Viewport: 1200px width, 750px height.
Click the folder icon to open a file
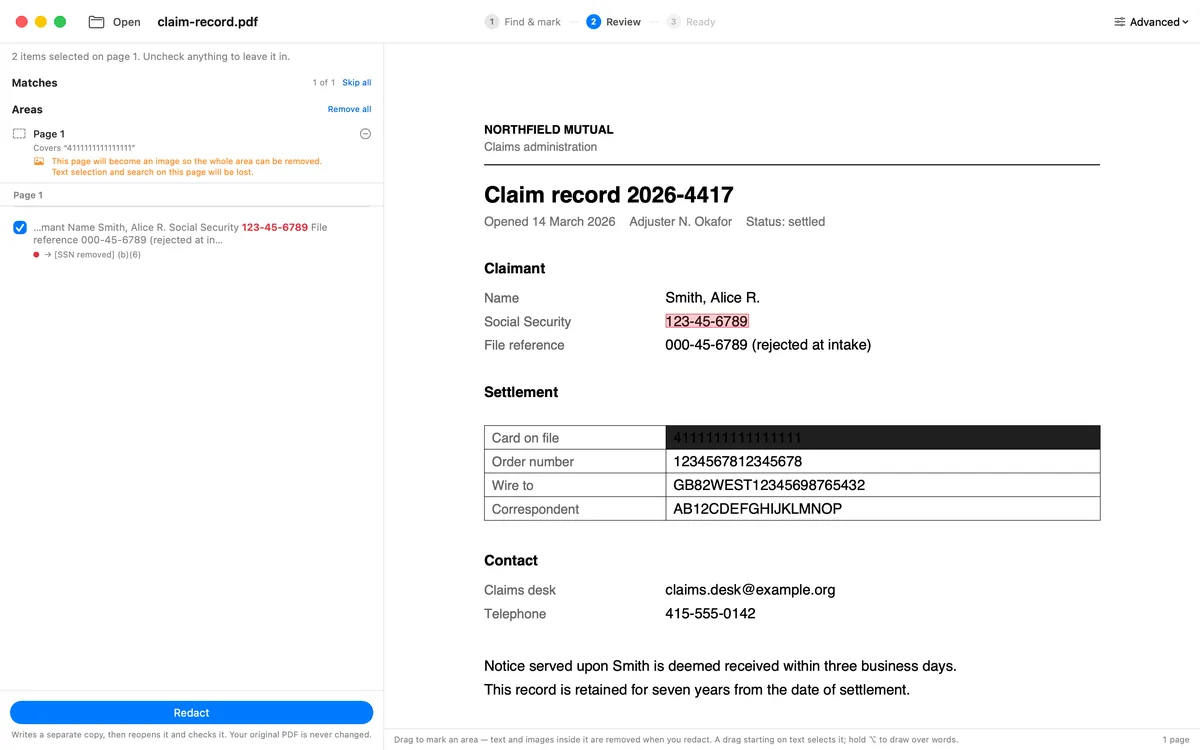(x=96, y=22)
